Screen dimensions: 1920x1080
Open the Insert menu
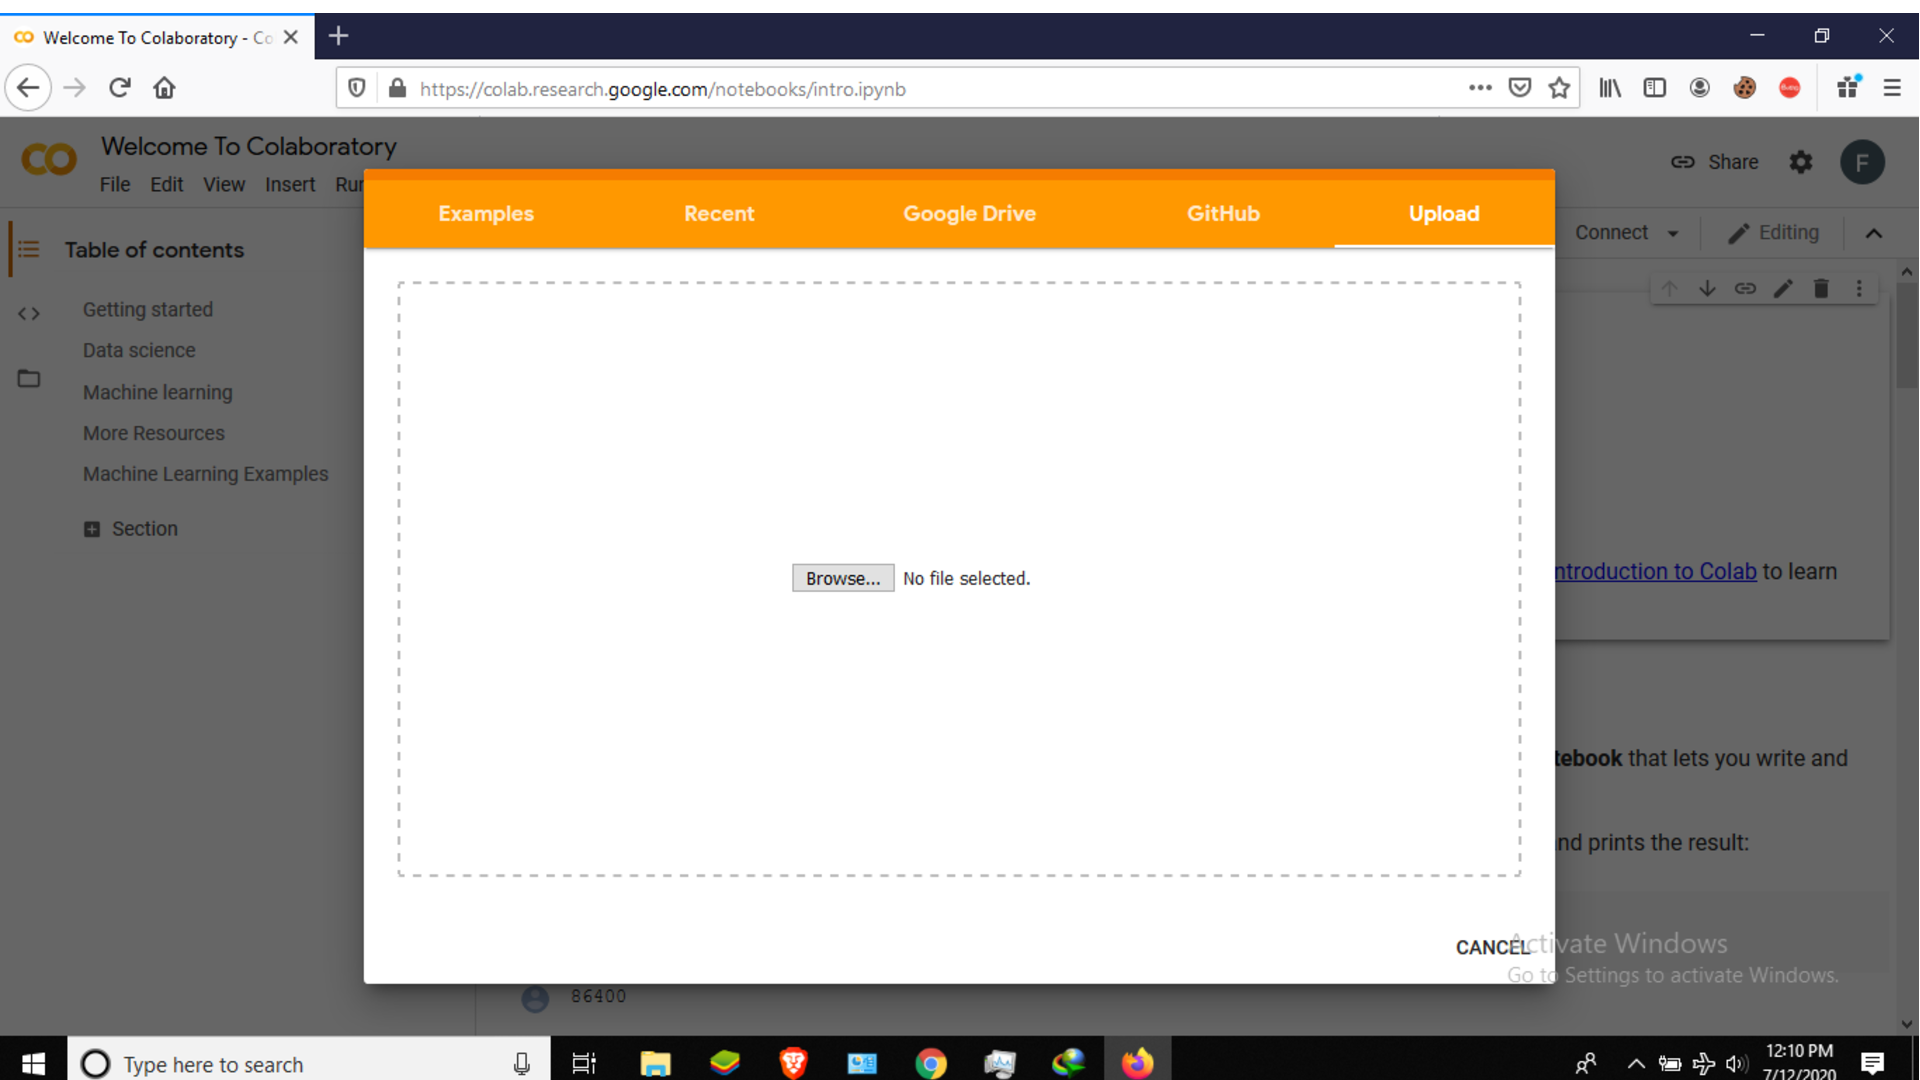tap(290, 185)
